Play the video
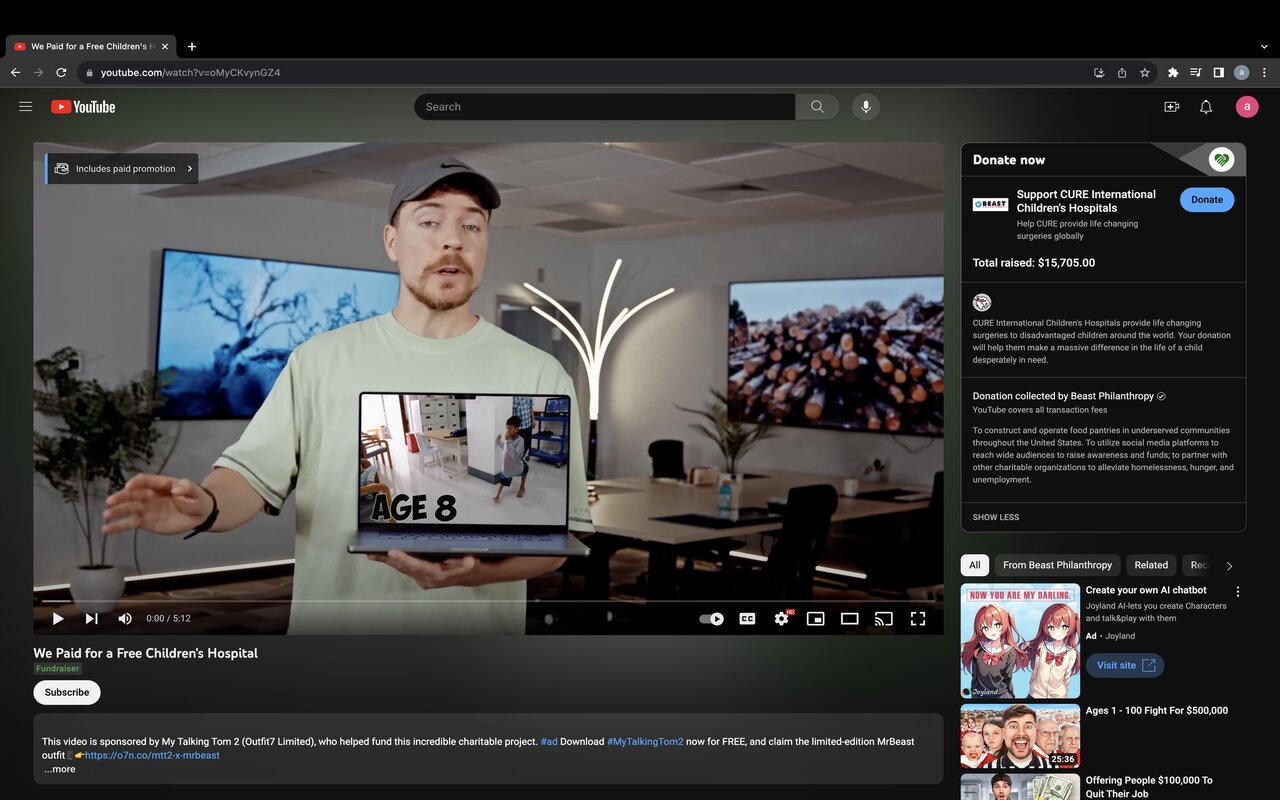 tap(57, 618)
